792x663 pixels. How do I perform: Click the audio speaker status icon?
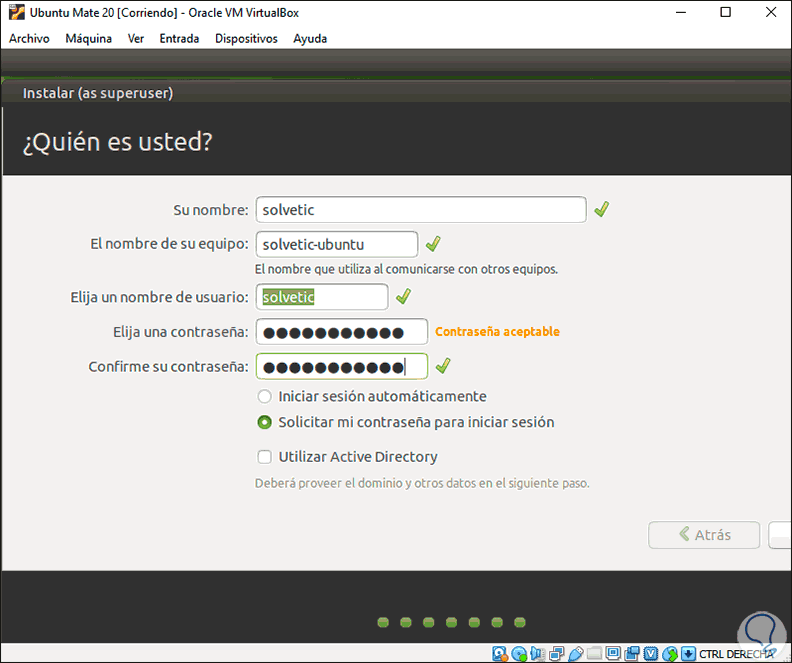coord(537,654)
